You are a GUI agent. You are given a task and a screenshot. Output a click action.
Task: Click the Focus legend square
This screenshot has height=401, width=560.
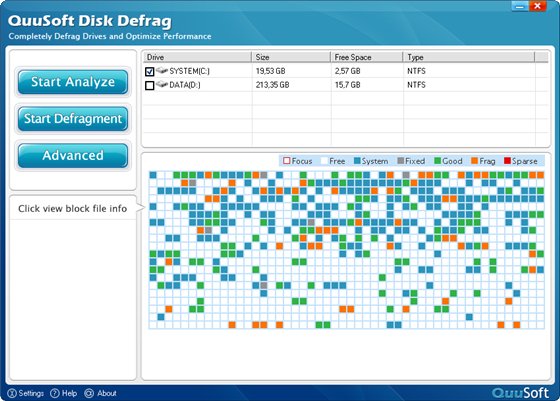pyautogui.click(x=286, y=161)
